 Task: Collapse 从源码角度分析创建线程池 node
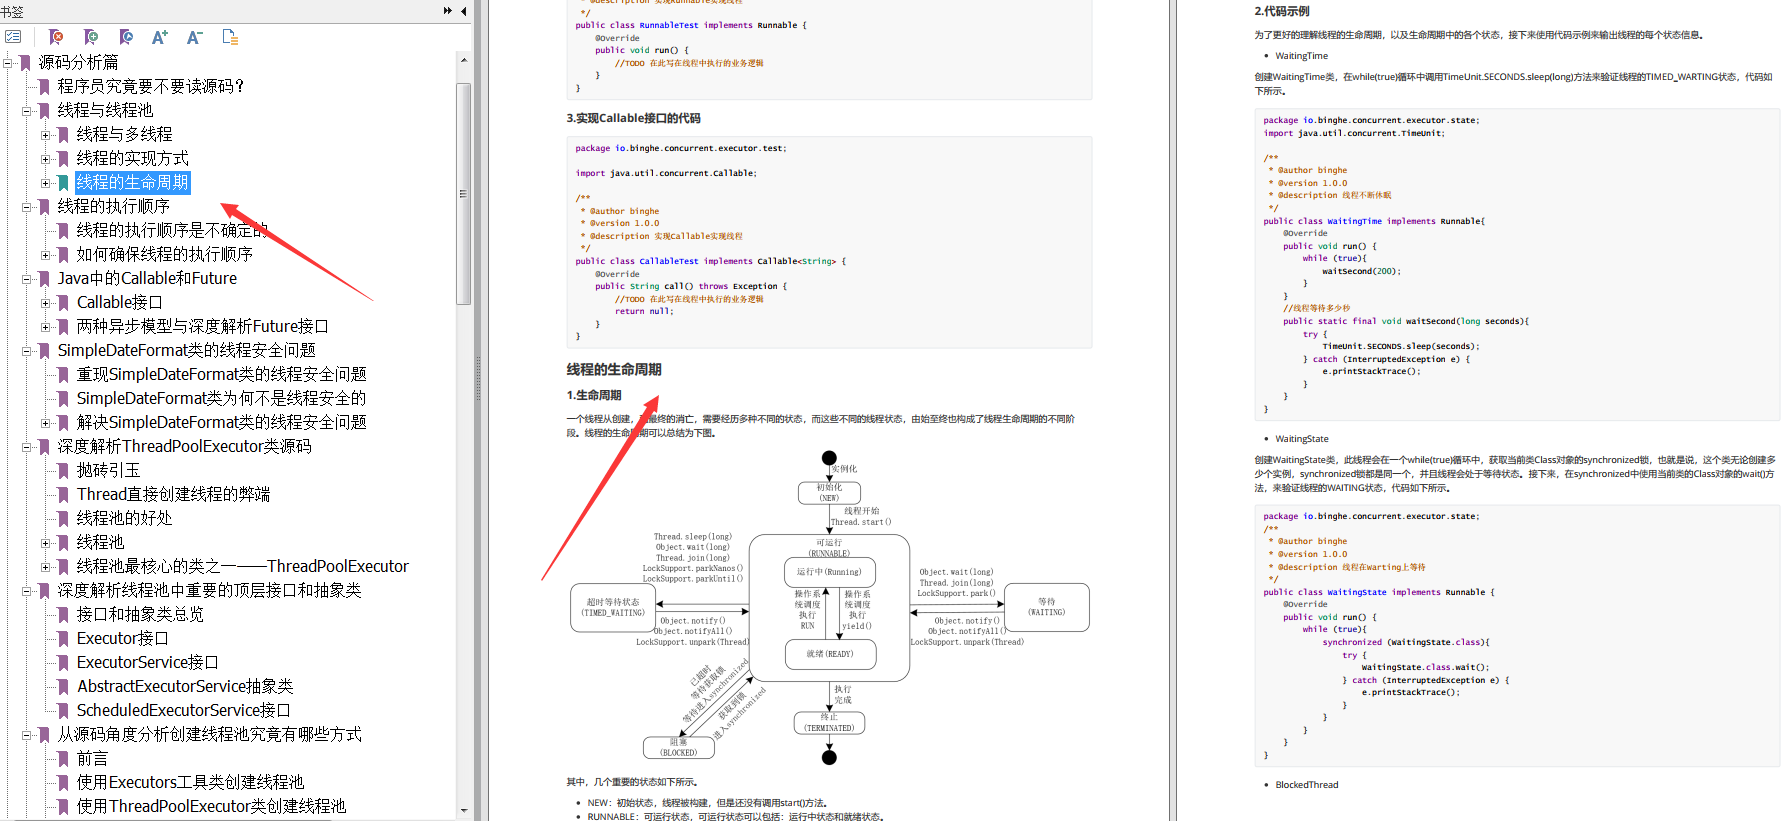(x=27, y=734)
